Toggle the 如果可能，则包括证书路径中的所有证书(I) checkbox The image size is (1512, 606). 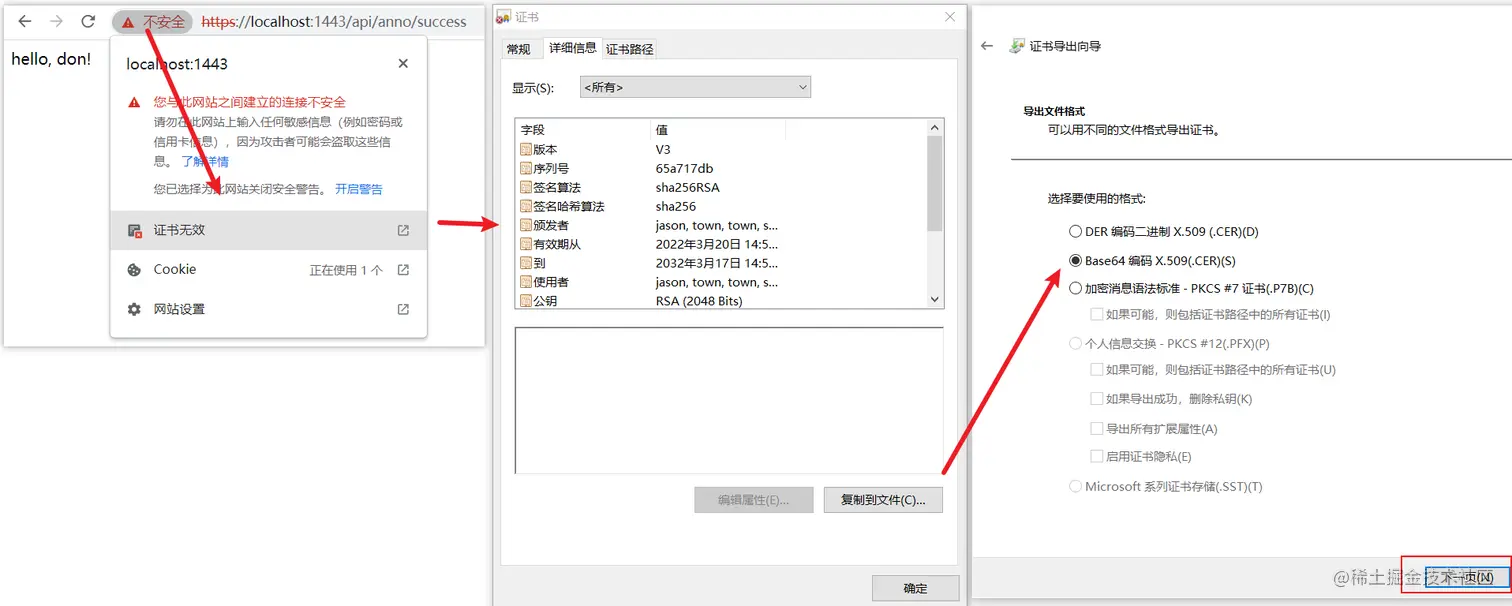[1097, 315]
